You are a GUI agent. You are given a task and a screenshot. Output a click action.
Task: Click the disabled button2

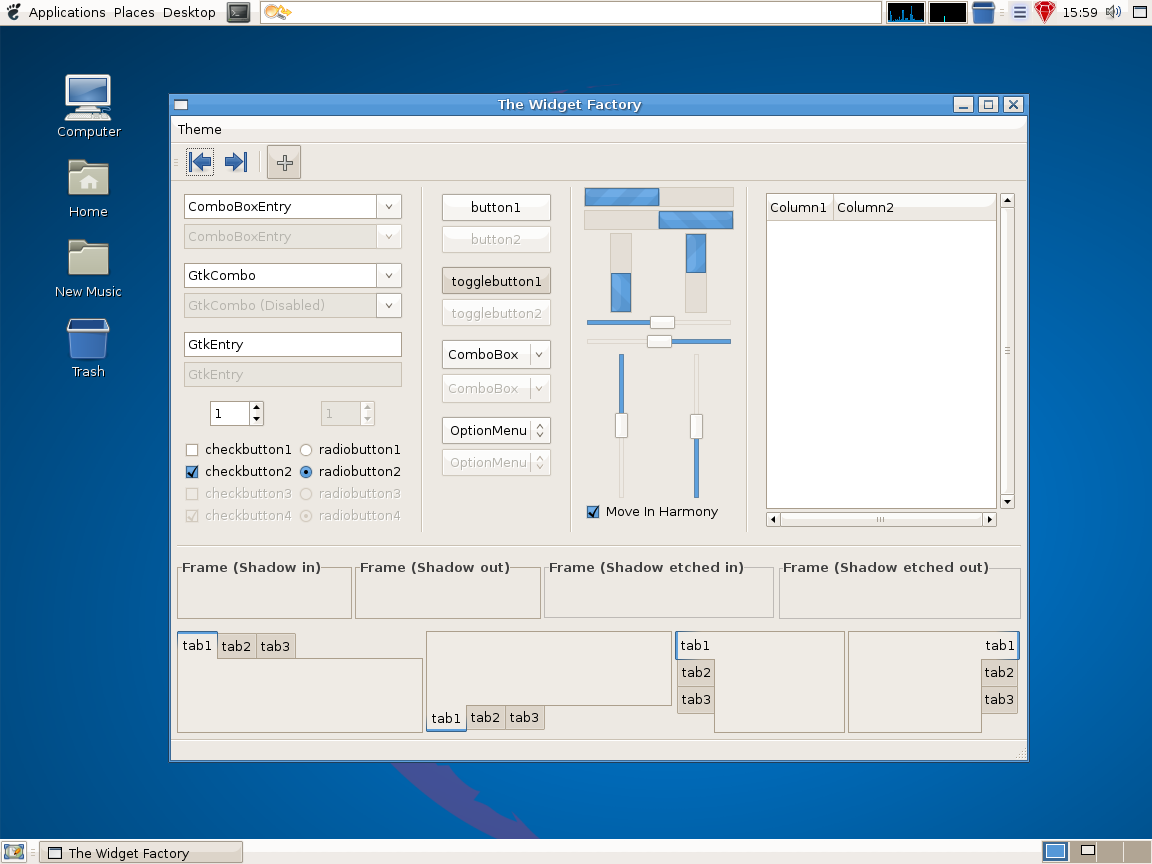click(x=496, y=240)
